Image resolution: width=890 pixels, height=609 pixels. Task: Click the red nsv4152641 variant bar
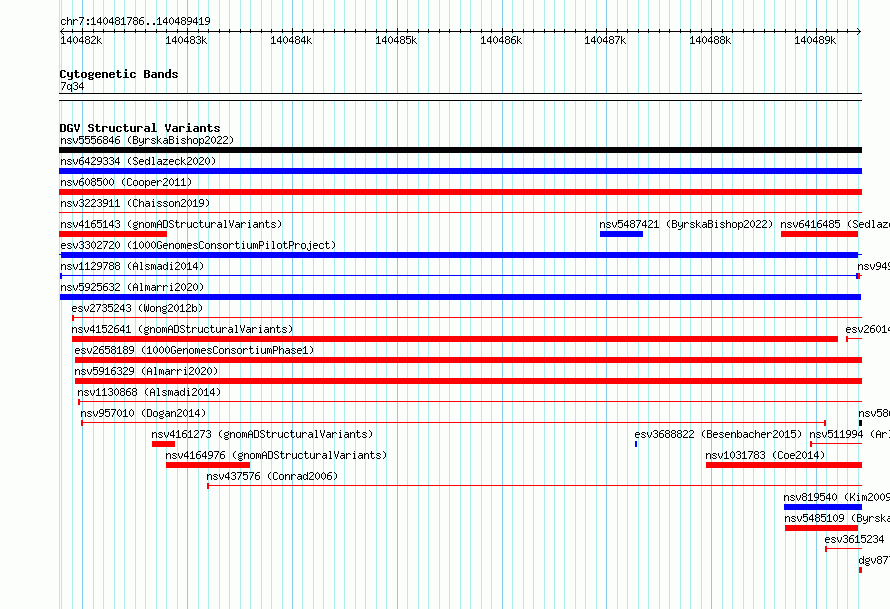455,339
